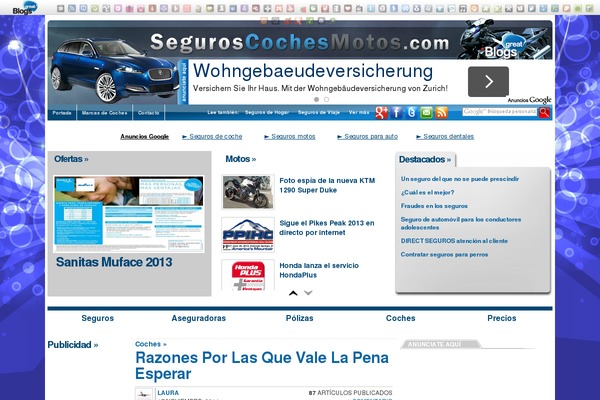Select the Coches category tab

(401, 318)
